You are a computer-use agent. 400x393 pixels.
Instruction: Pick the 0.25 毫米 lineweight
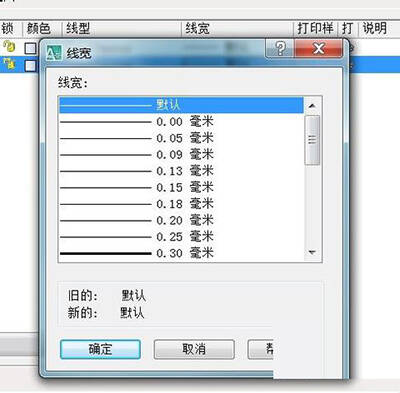(x=181, y=237)
